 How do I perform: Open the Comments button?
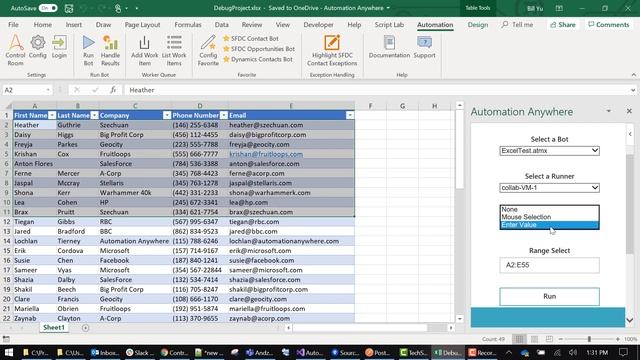tap(608, 24)
